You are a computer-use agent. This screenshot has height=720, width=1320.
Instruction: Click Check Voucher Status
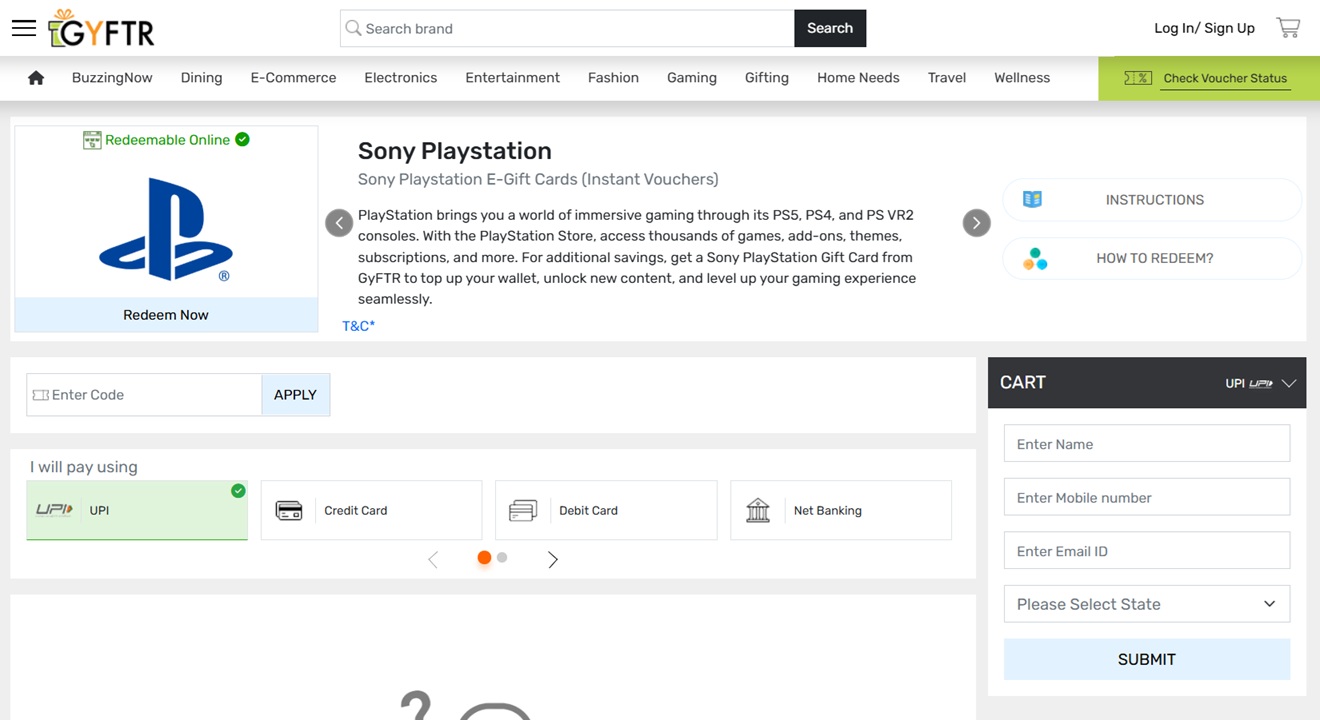point(1225,78)
